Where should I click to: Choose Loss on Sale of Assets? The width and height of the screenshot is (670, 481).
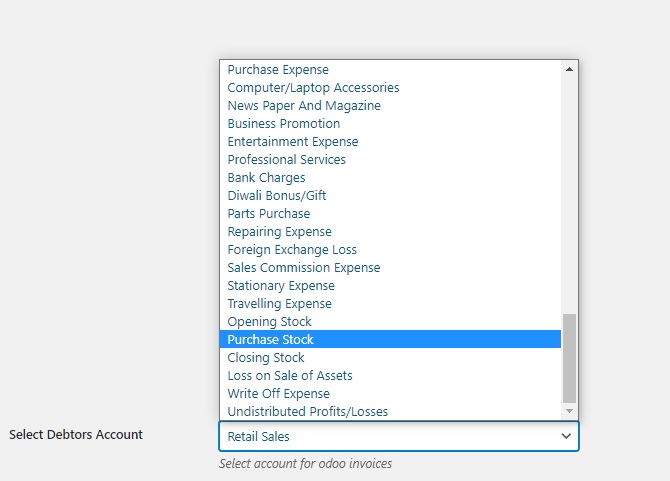pos(390,375)
